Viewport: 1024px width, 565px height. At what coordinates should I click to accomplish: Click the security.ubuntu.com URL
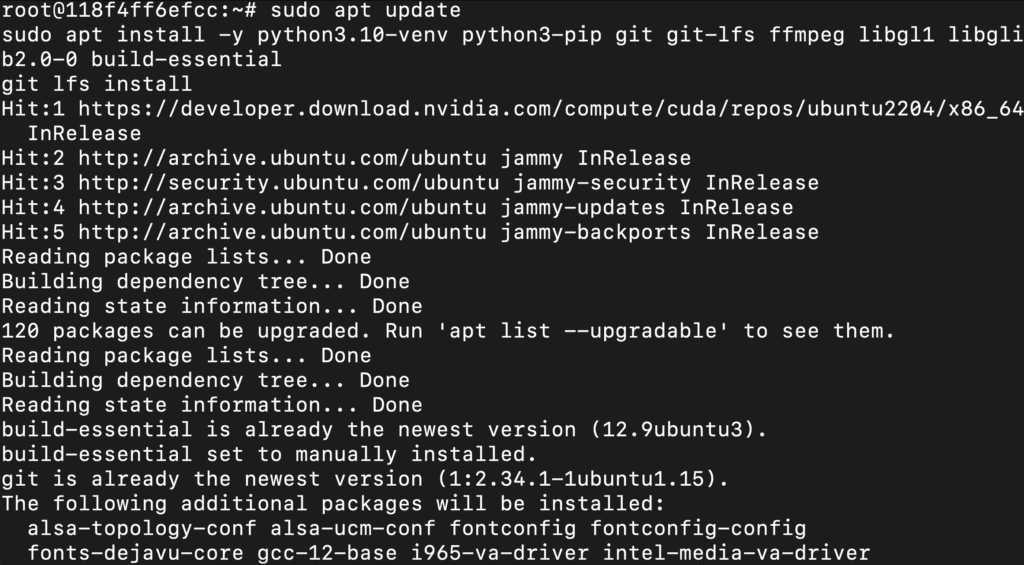(x=283, y=183)
